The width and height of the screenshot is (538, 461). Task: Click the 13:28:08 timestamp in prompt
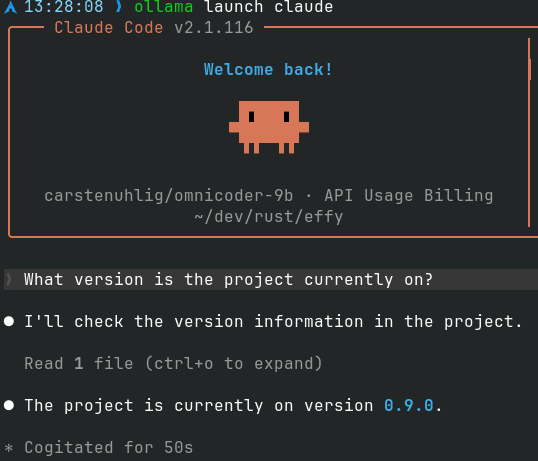(64, 7)
